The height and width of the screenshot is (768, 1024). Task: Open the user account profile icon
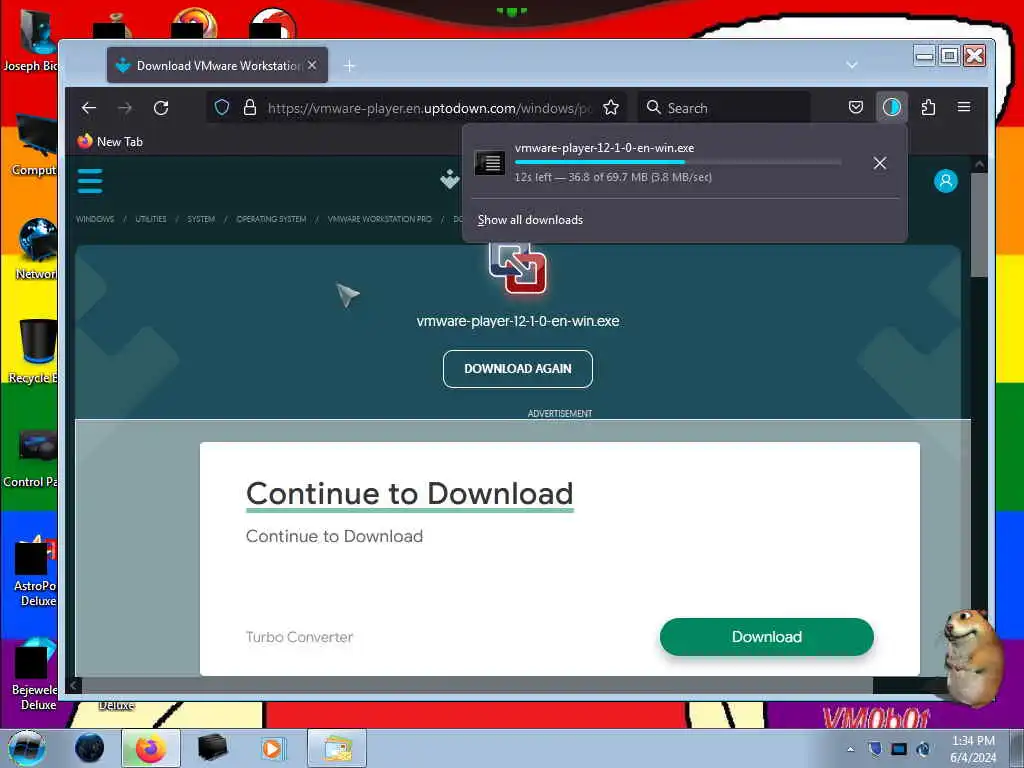click(x=946, y=181)
